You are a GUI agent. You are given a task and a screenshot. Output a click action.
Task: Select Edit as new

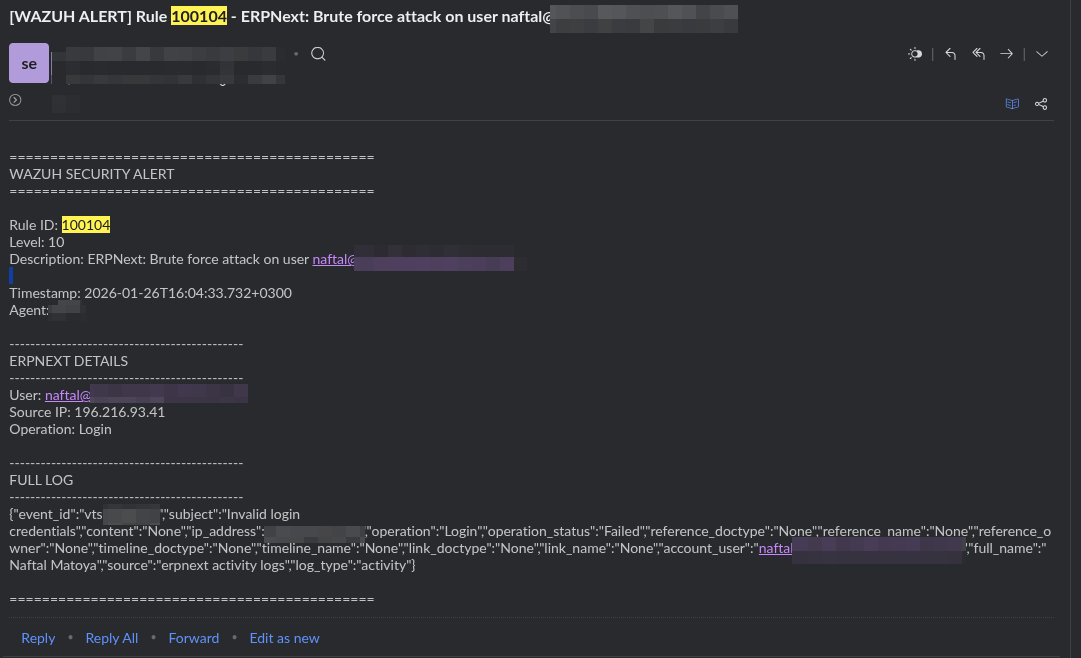point(285,638)
